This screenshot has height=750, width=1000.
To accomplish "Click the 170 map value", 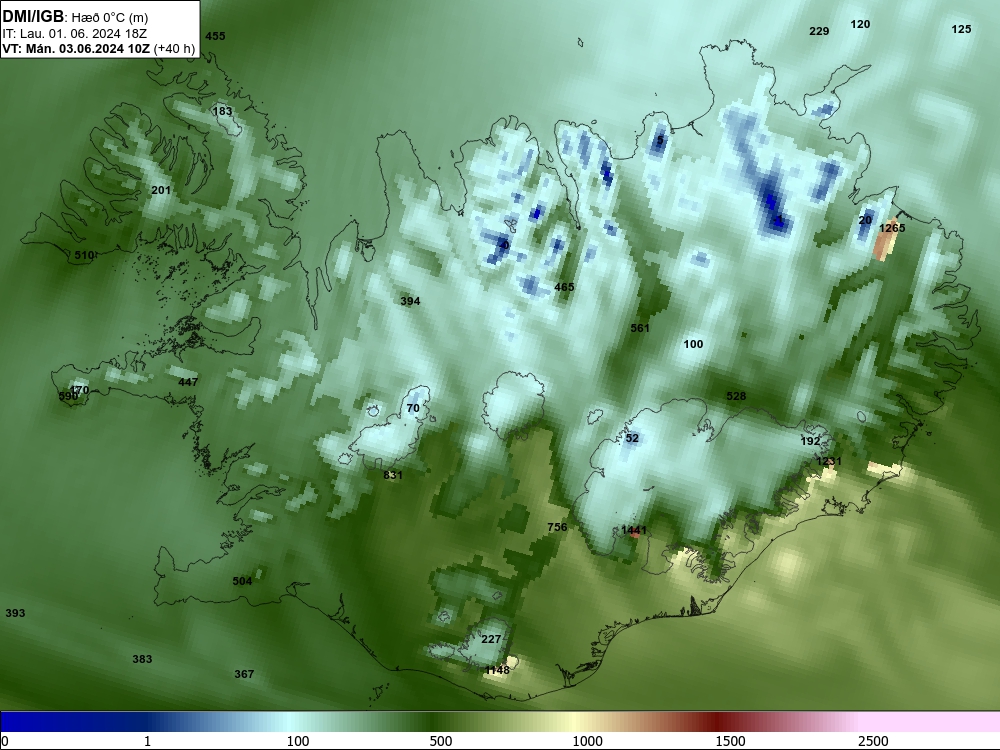I will click(x=80, y=390).
